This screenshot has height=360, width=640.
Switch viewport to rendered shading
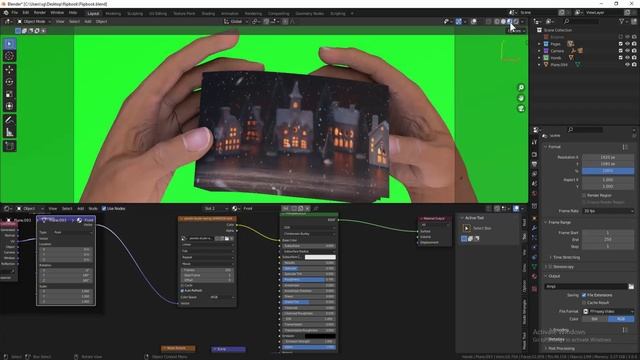tap(516, 22)
